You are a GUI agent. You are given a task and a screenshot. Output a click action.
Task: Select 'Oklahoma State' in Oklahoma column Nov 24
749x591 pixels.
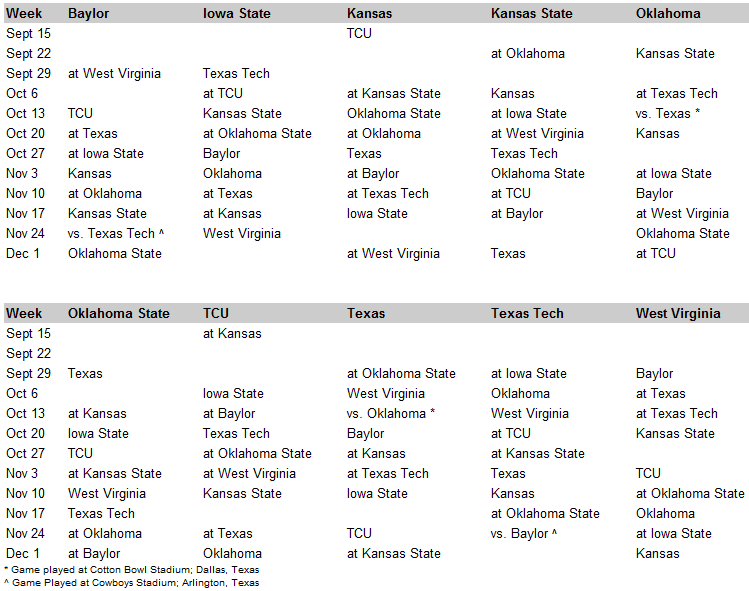pos(683,234)
